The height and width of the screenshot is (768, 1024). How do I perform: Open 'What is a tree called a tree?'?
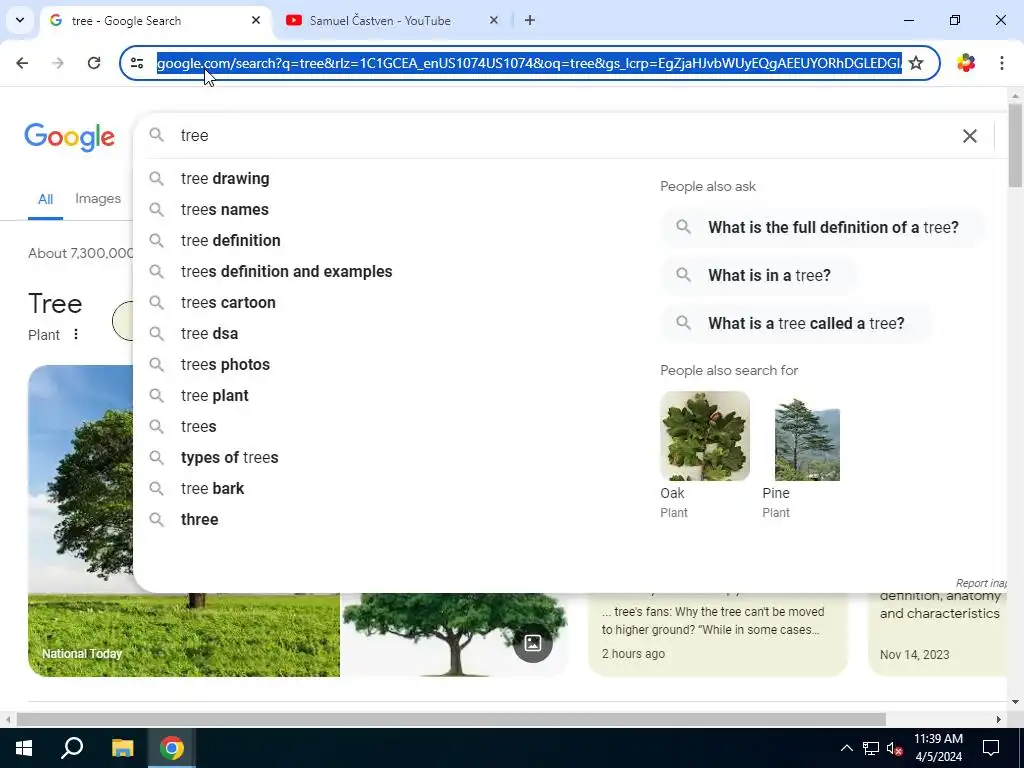pos(796,323)
